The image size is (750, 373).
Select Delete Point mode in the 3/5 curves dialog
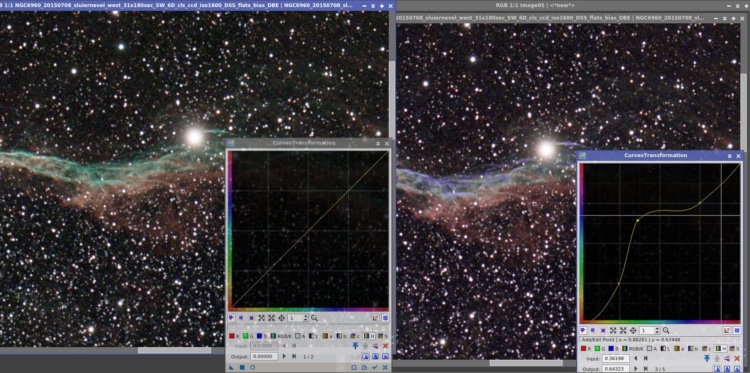click(603, 330)
